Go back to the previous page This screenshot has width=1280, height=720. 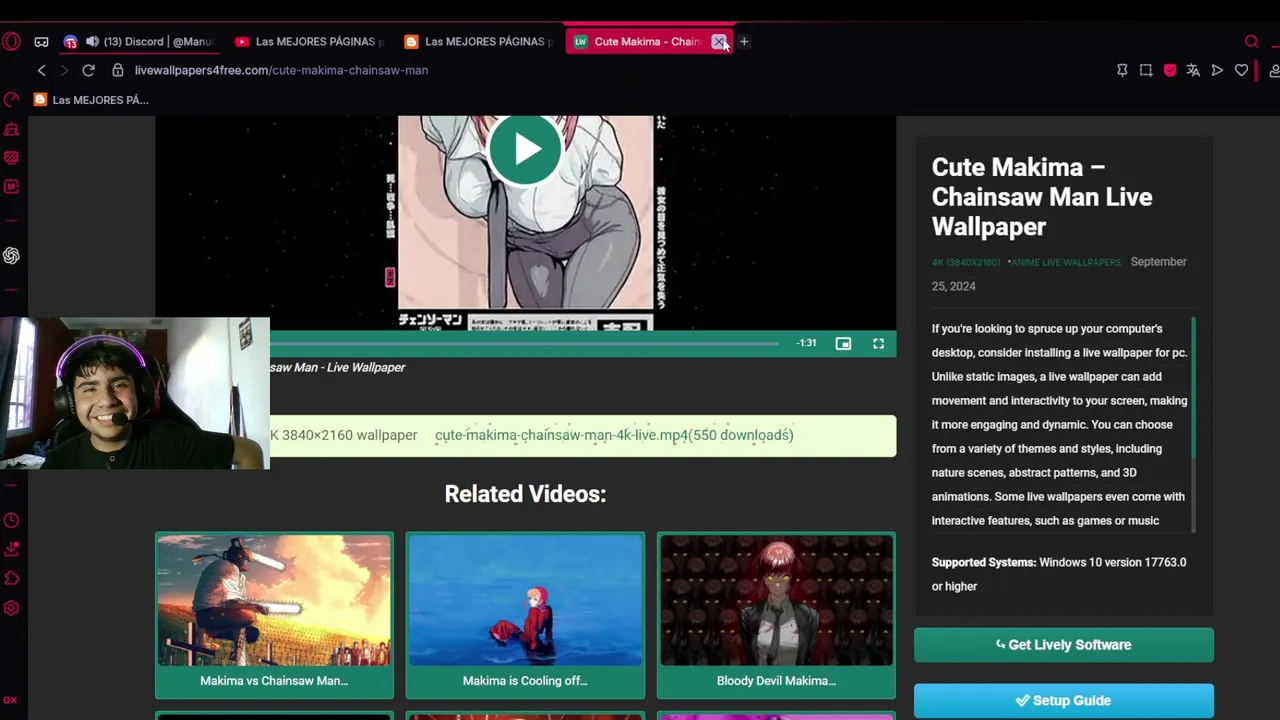[x=41, y=70]
